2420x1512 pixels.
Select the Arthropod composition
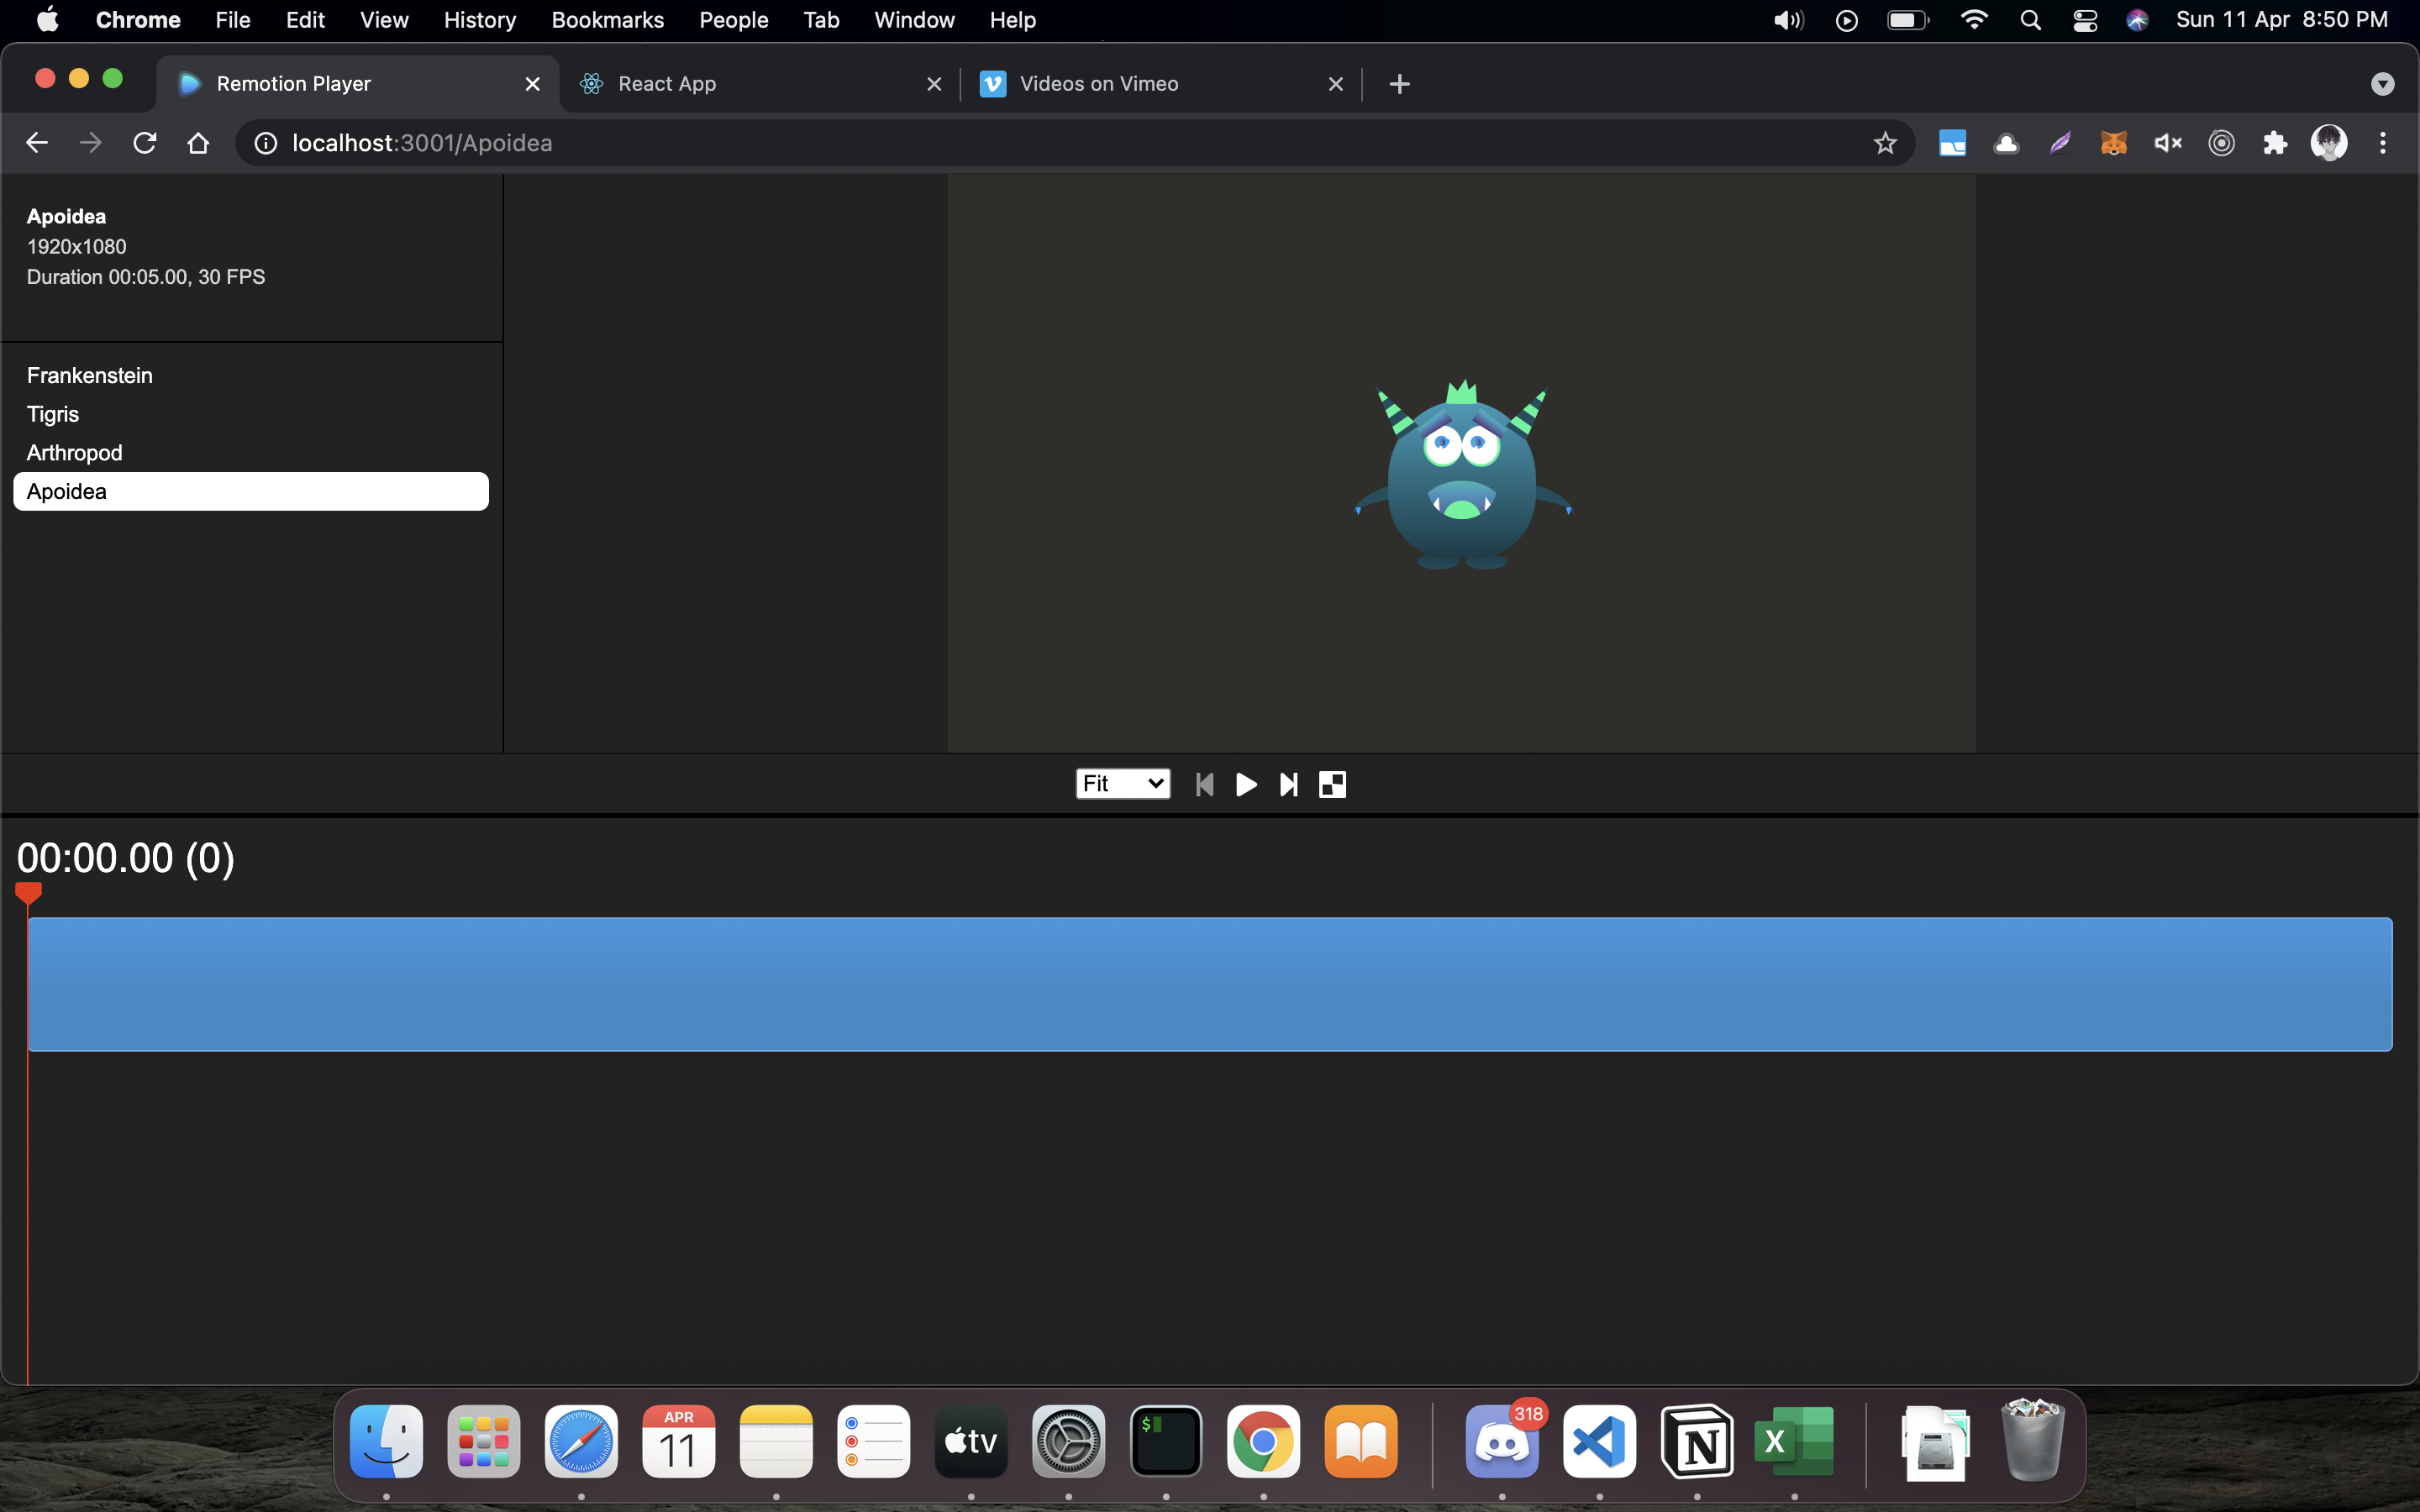pos(75,453)
